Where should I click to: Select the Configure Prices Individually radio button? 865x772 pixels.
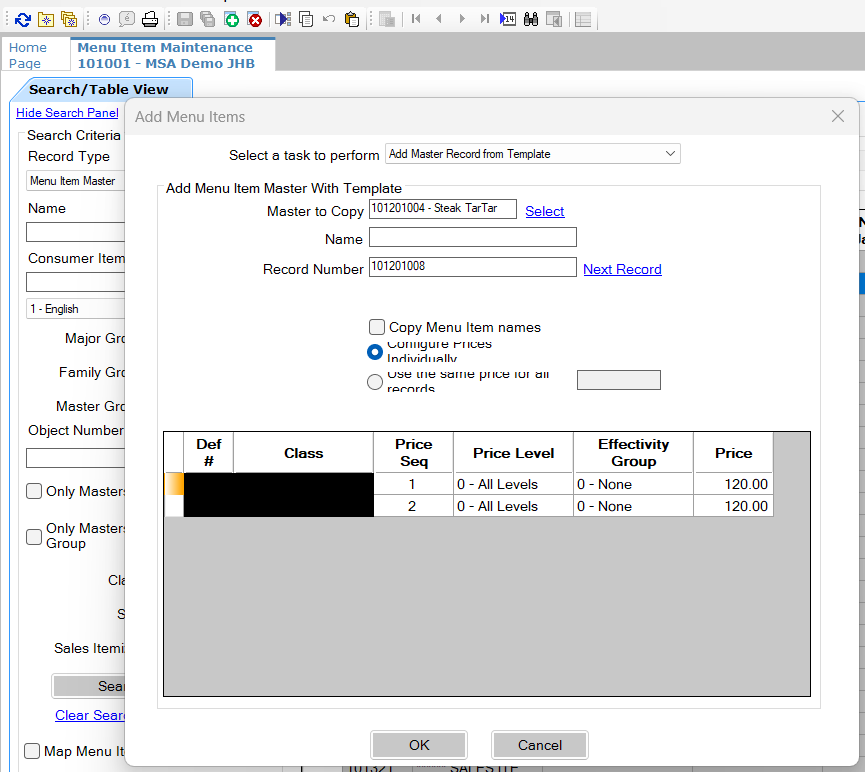pos(375,352)
